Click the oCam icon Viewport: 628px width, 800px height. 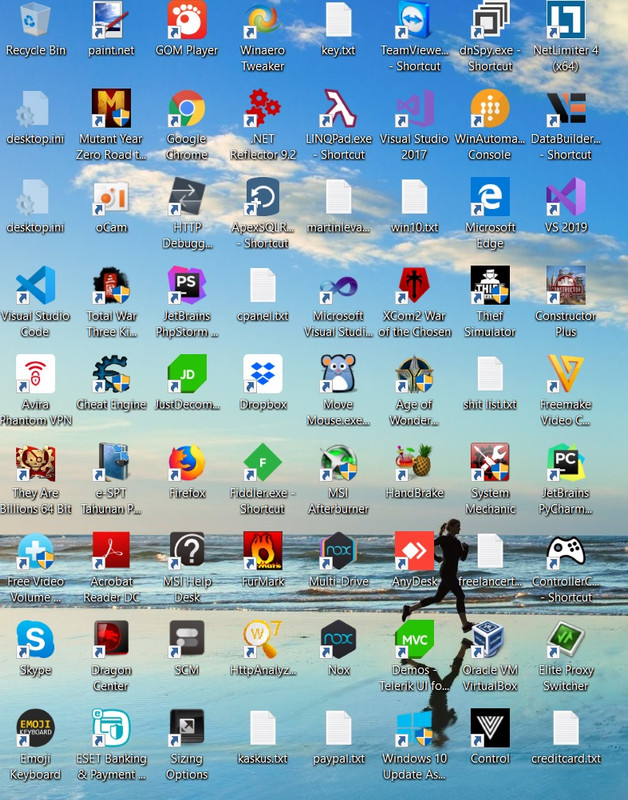click(x=111, y=197)
